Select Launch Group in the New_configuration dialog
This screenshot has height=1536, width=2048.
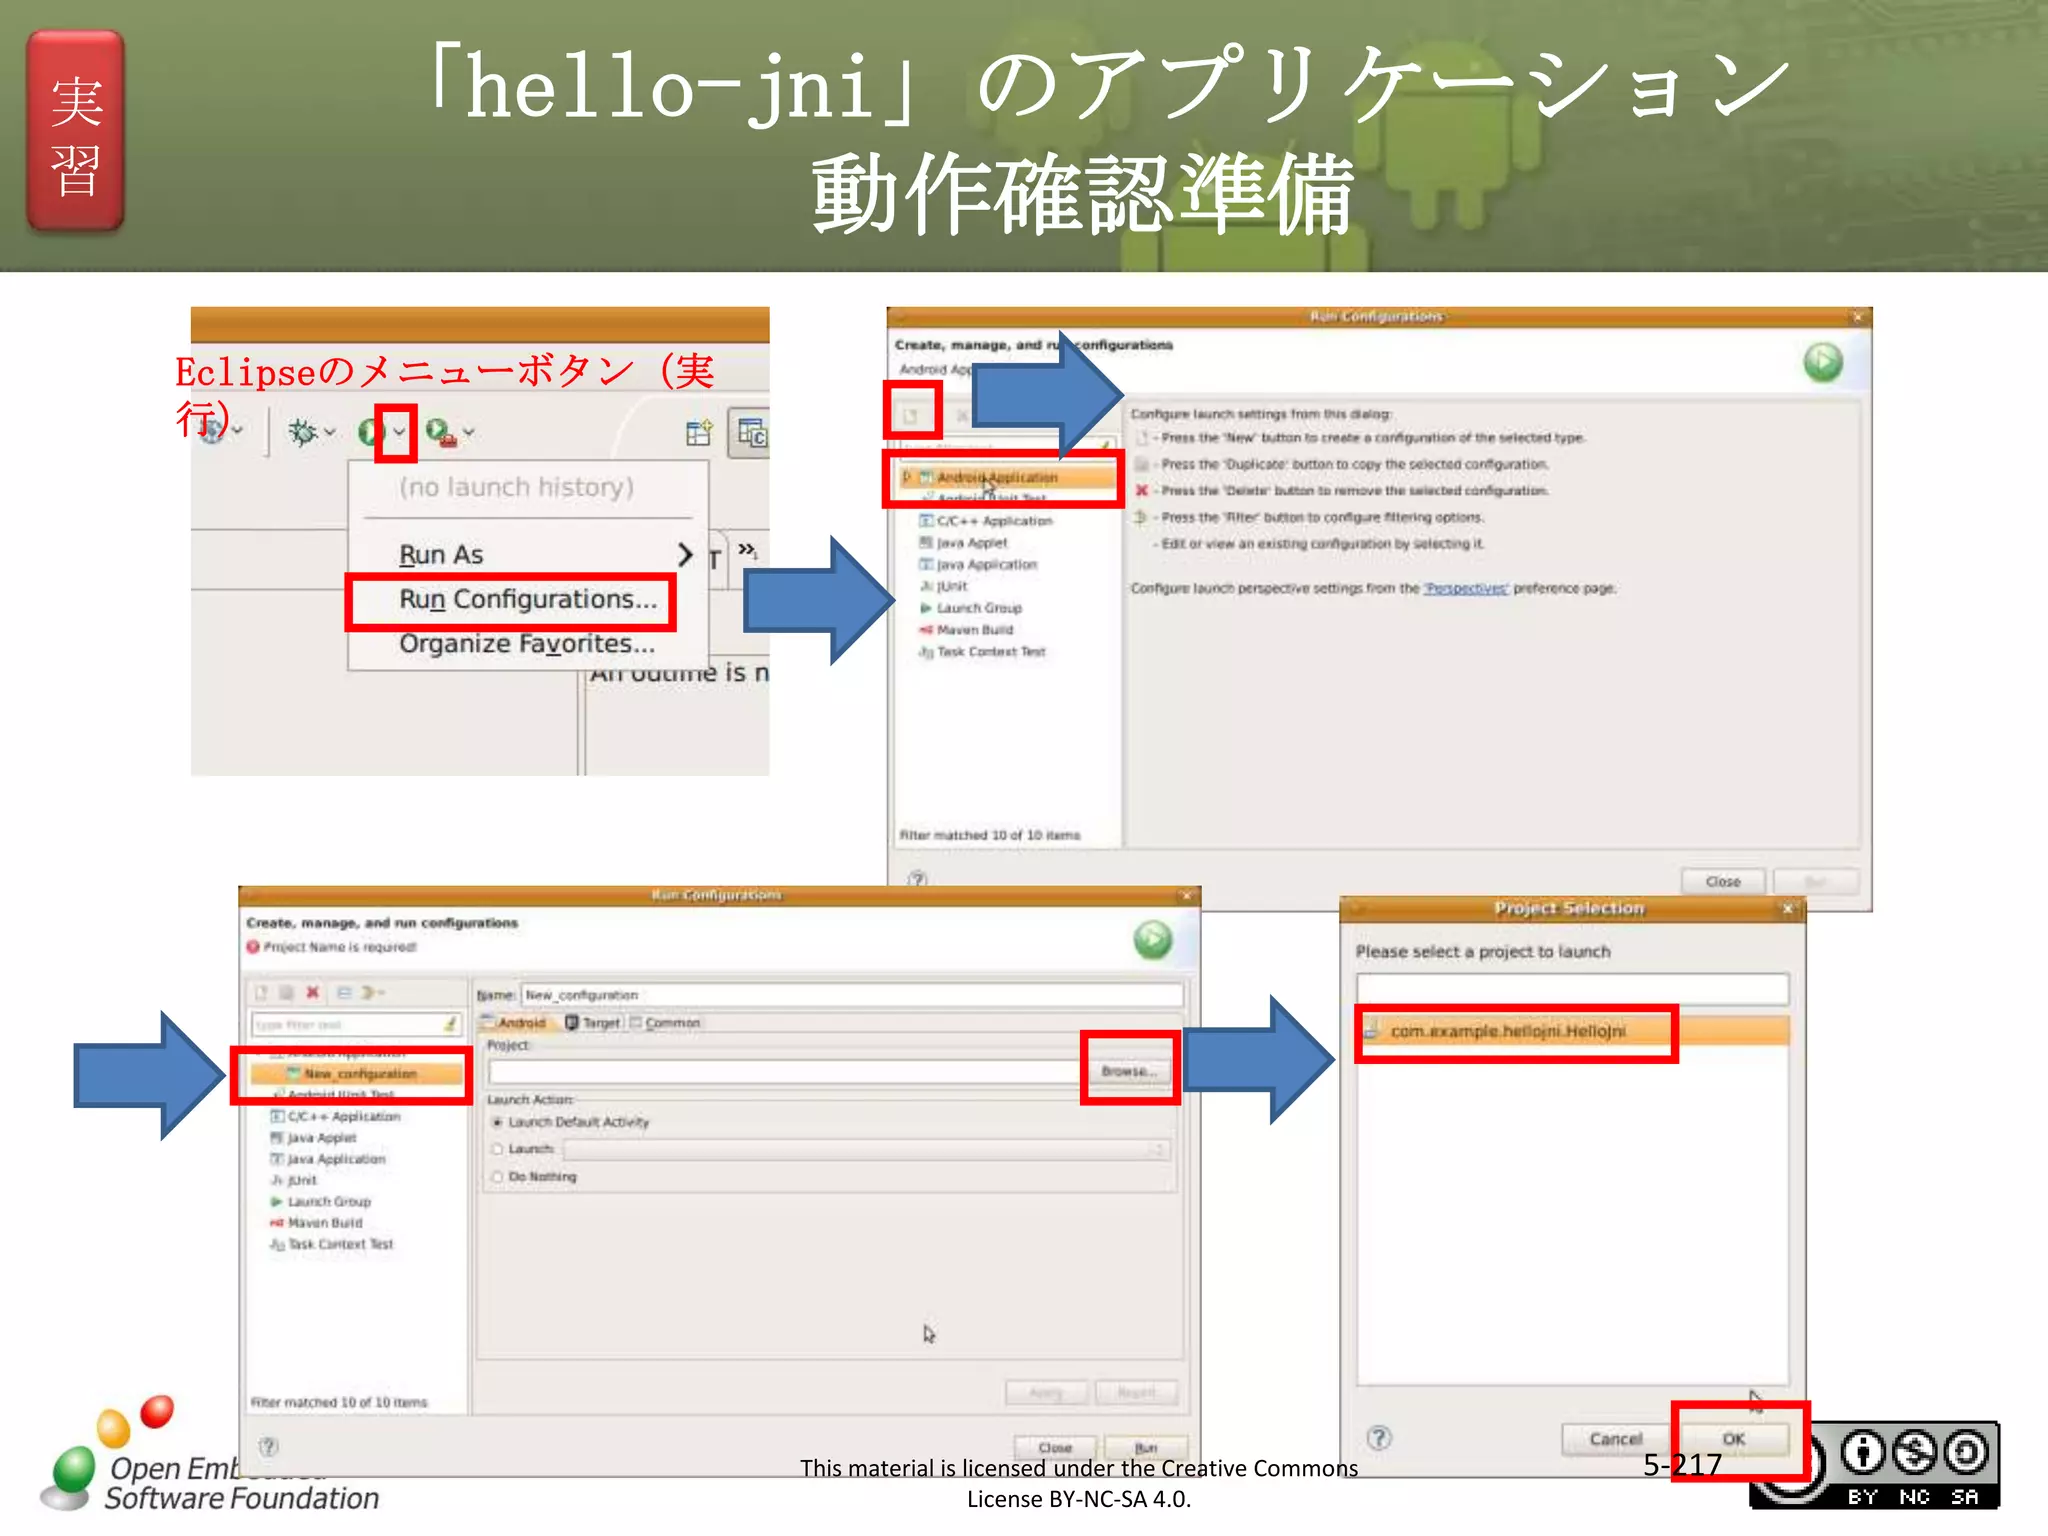320,1202
